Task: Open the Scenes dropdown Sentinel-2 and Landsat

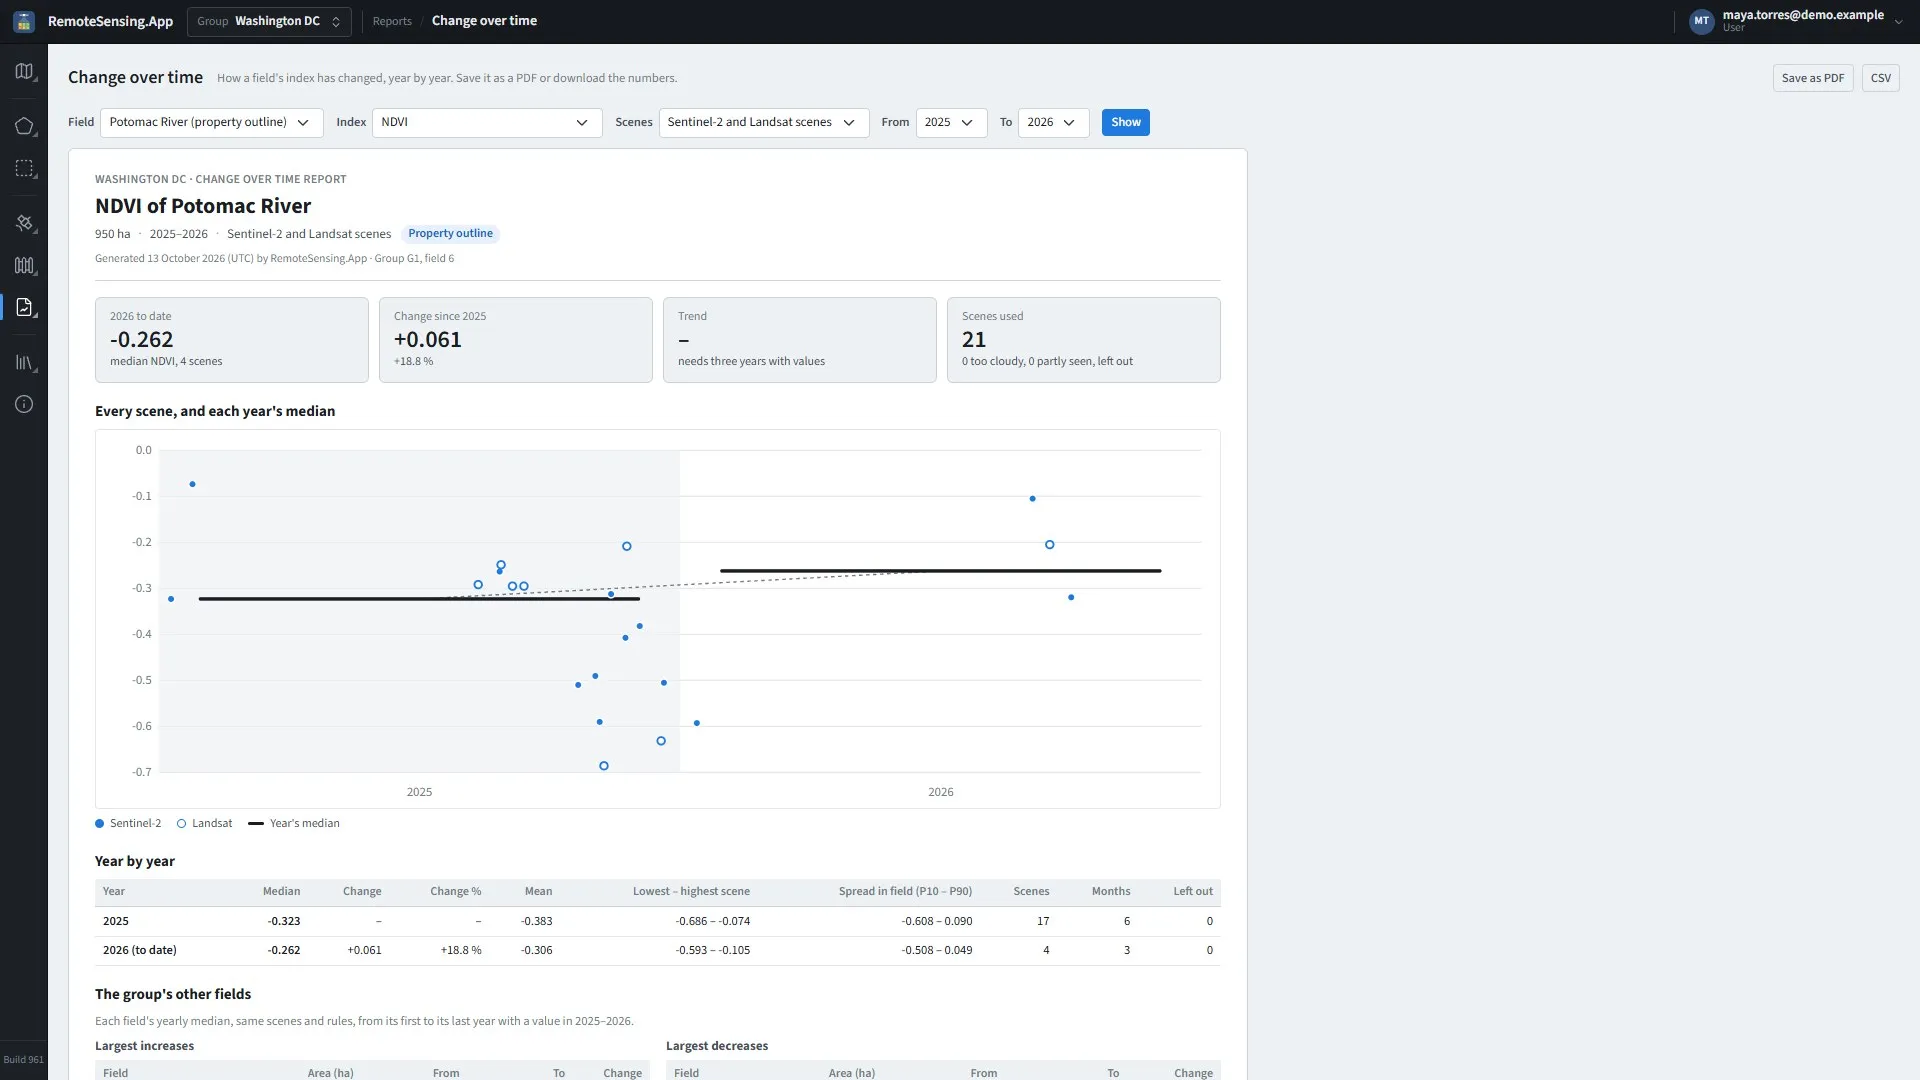Action: tap(763, 122)
